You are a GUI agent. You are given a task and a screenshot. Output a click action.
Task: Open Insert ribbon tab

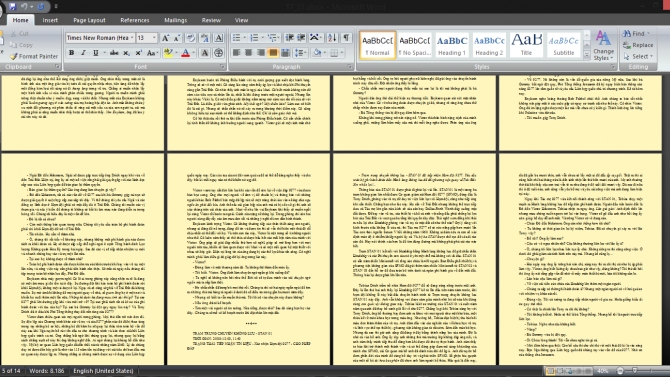(50, 20)
